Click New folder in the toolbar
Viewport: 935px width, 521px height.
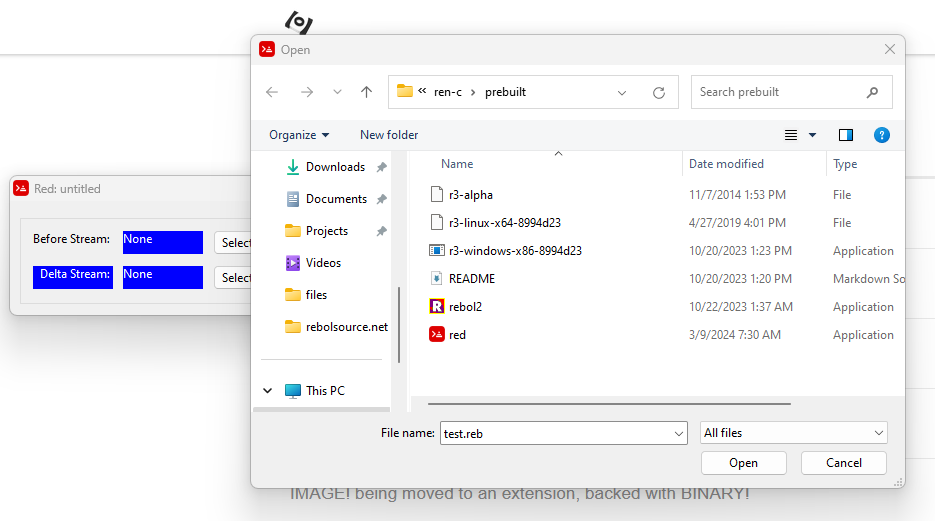(x=389, y=135)
